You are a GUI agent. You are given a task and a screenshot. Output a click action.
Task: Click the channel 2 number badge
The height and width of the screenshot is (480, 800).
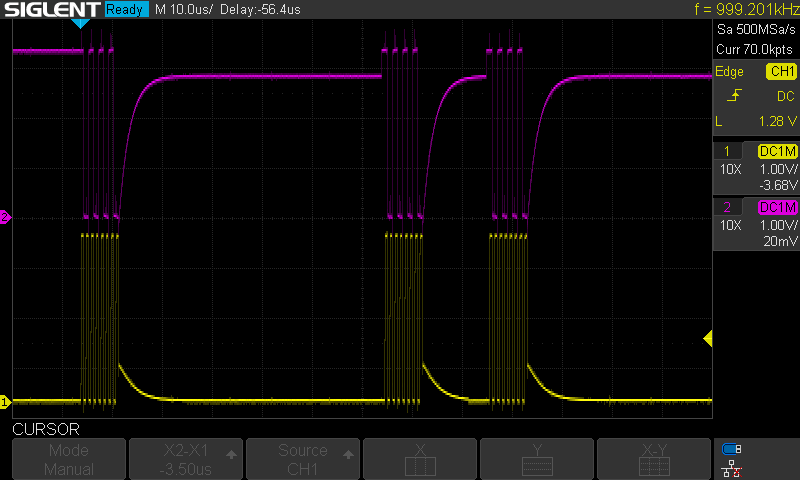point(727,207)
